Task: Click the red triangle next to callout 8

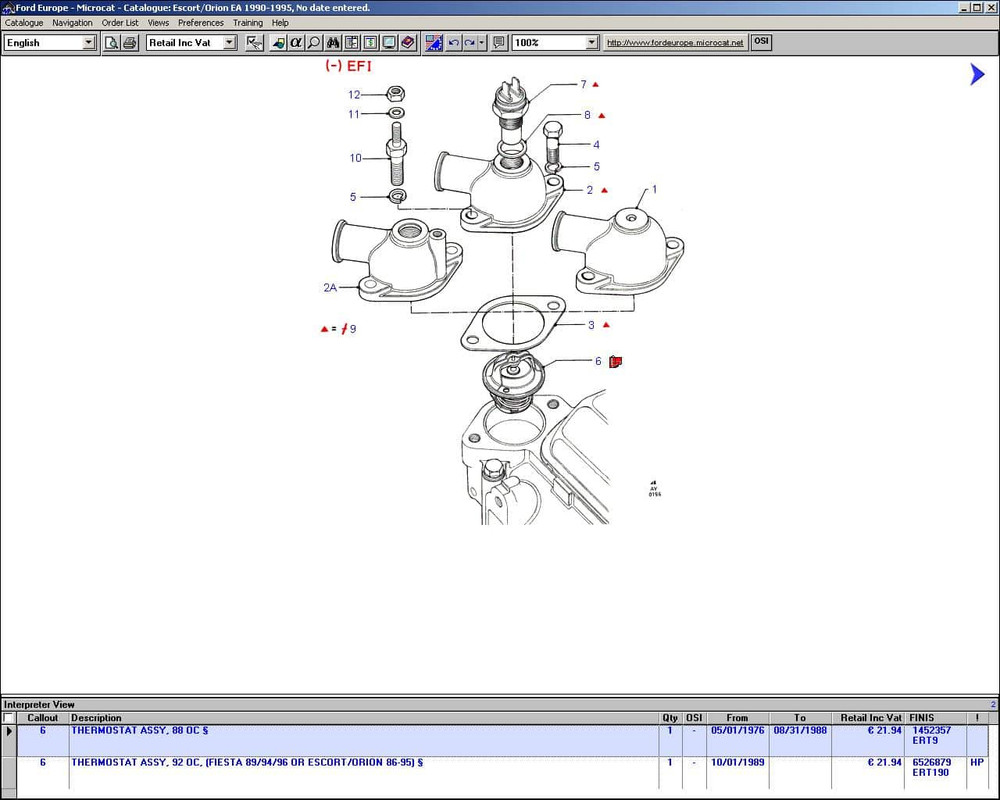Action: click(601, 115)
